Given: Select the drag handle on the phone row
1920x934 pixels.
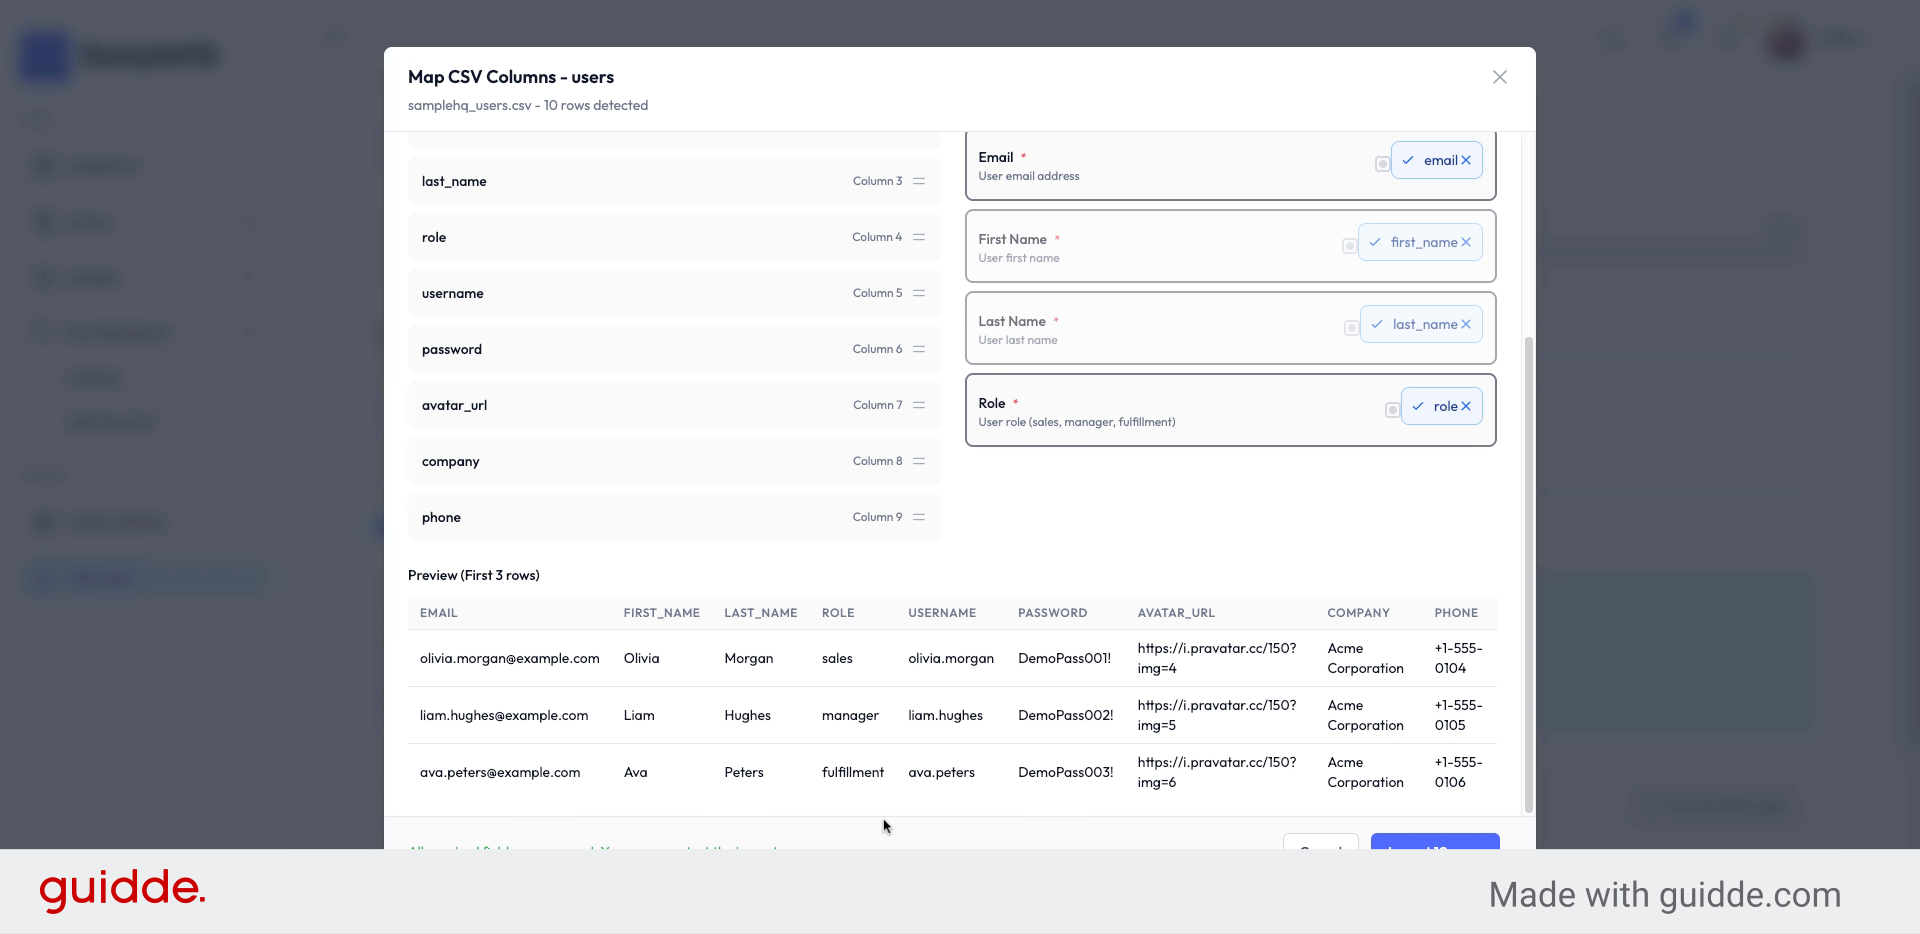Looking at the screenshot, I should tap(919, 517).
